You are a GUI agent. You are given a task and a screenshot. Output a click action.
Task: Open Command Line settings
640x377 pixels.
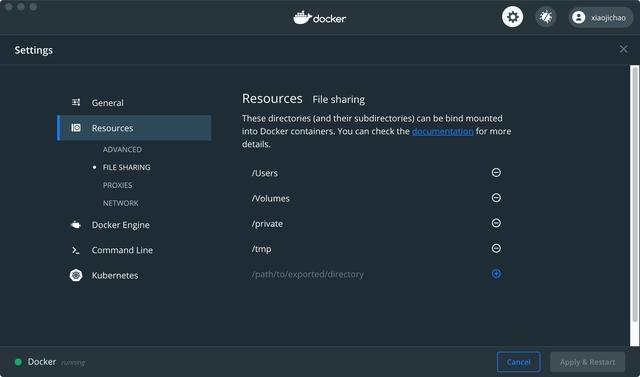click(122, 250)
